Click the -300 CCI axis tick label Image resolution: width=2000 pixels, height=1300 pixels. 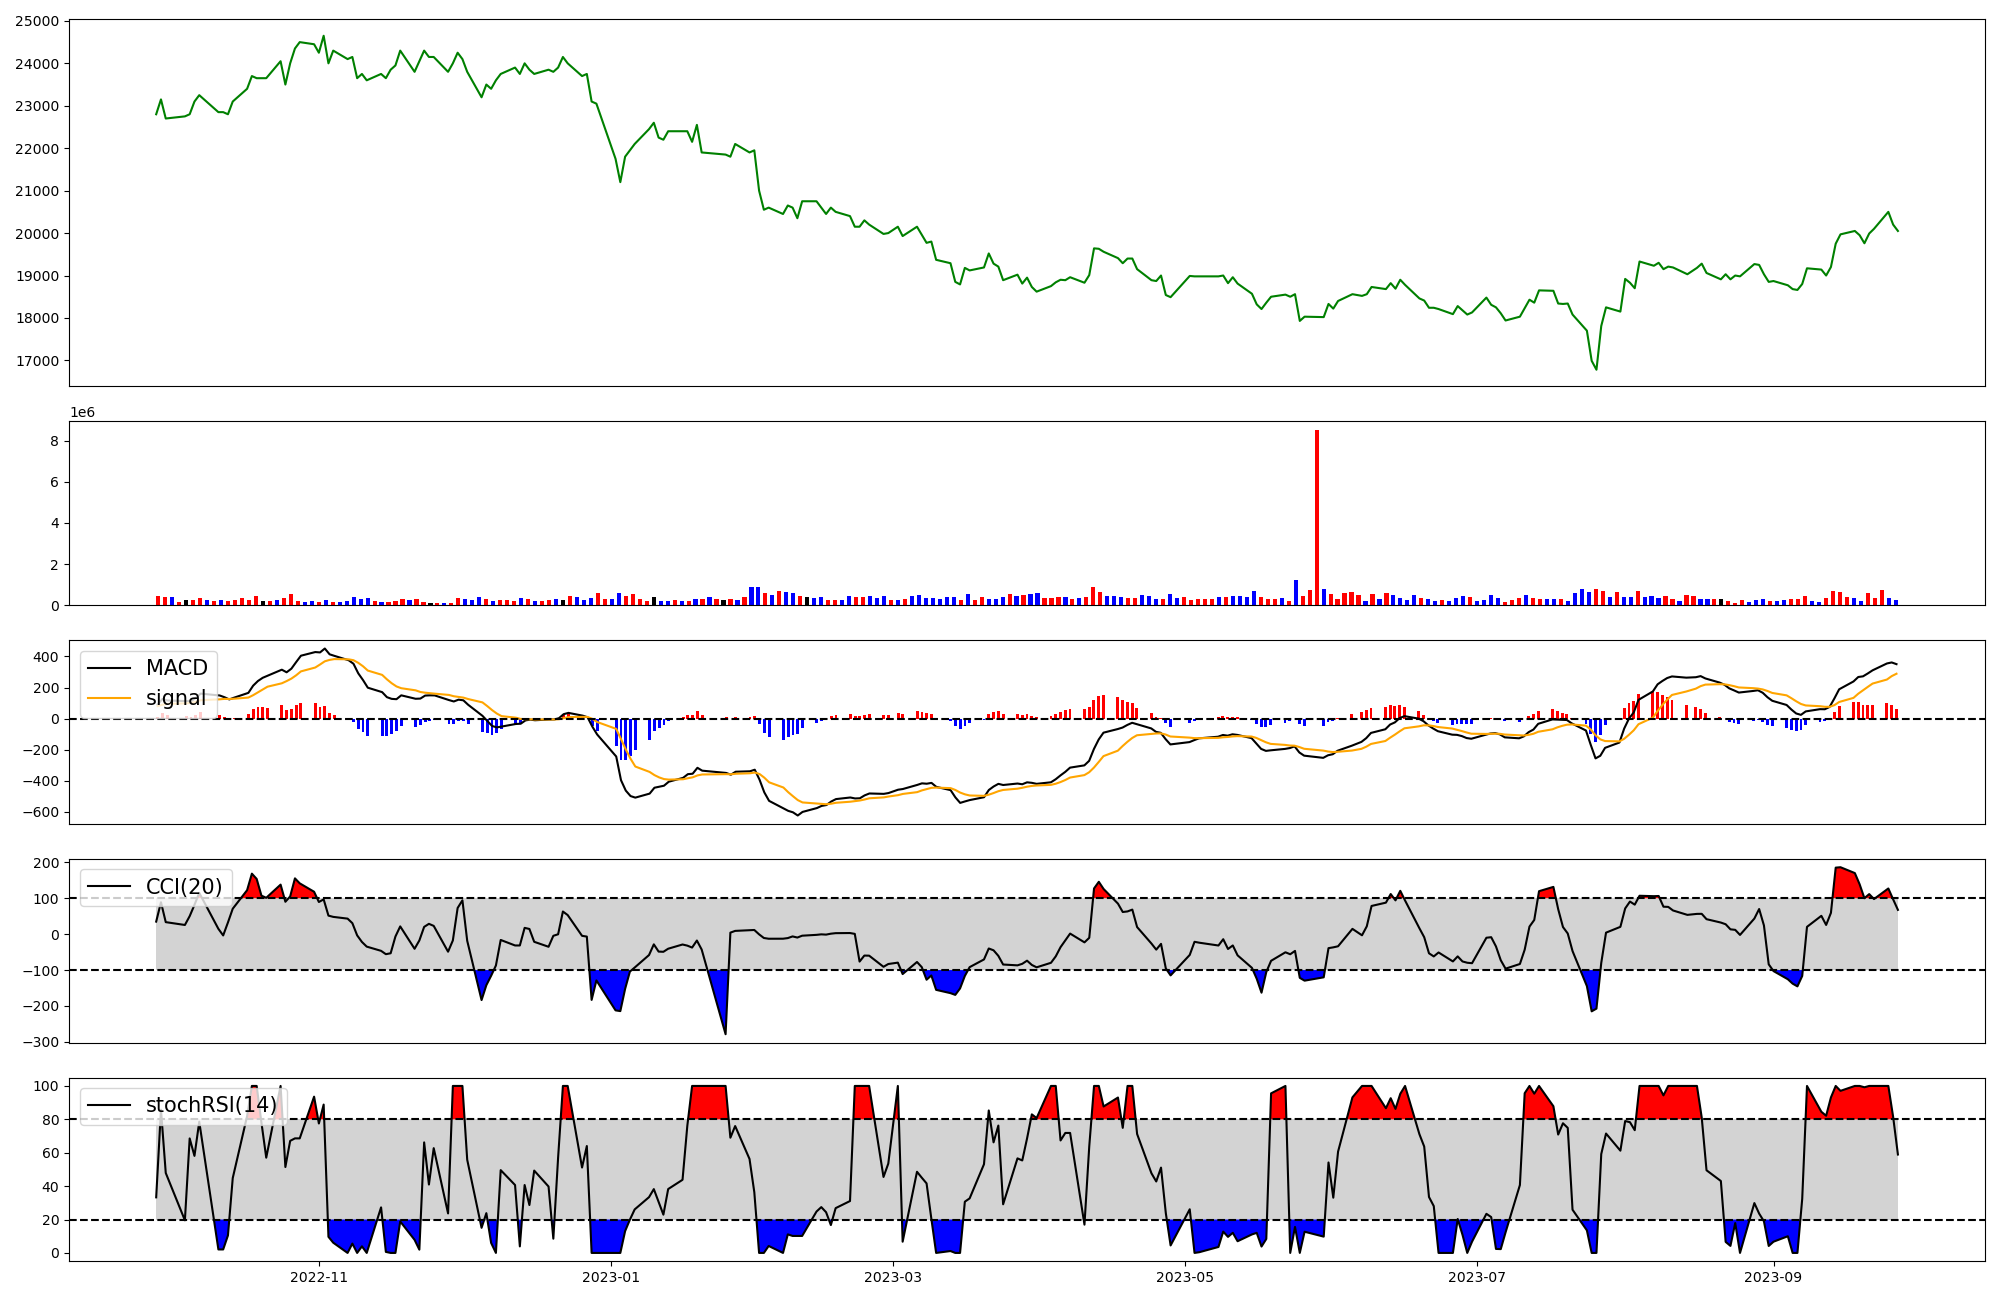(x=41, y=1042)
